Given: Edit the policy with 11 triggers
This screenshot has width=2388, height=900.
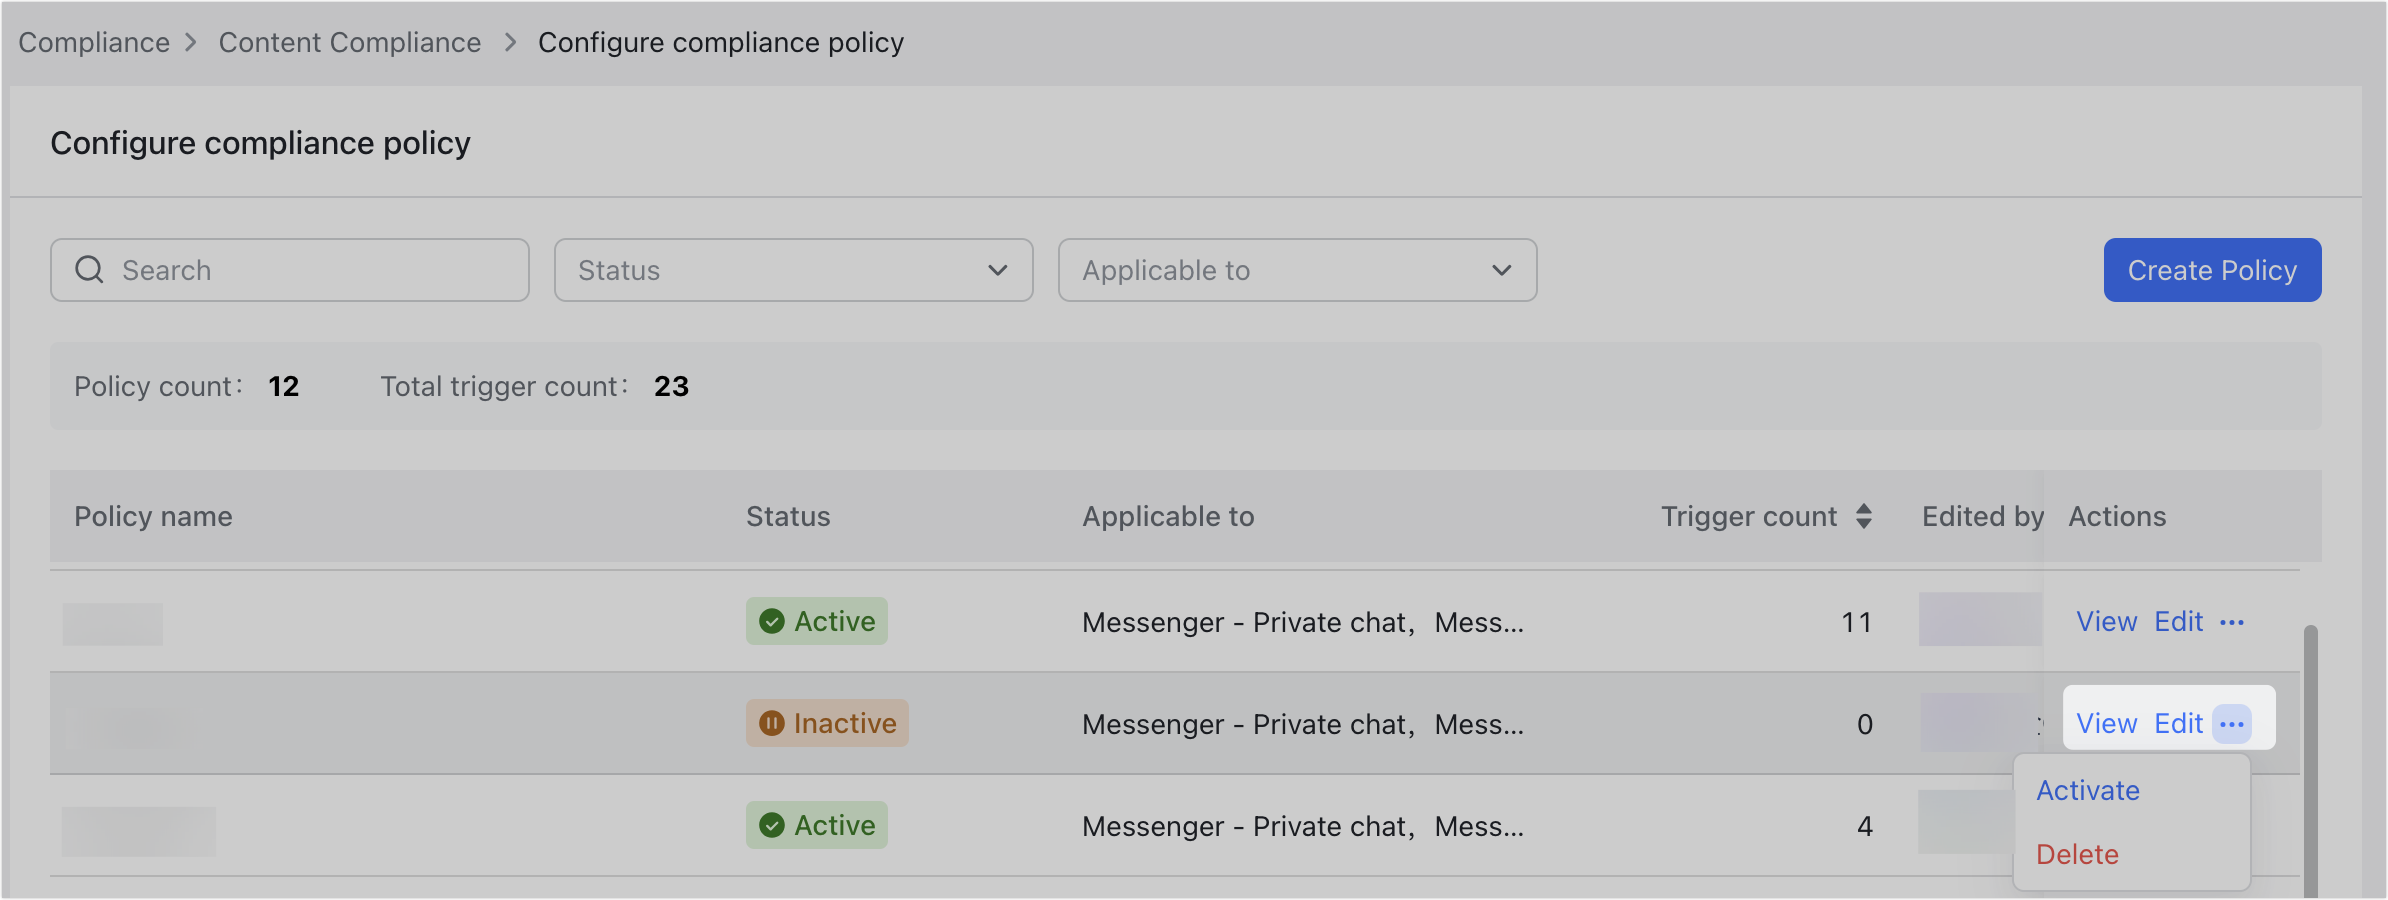Looking at the screenshot, I should pyautogui.click(x=2178, y=622).
